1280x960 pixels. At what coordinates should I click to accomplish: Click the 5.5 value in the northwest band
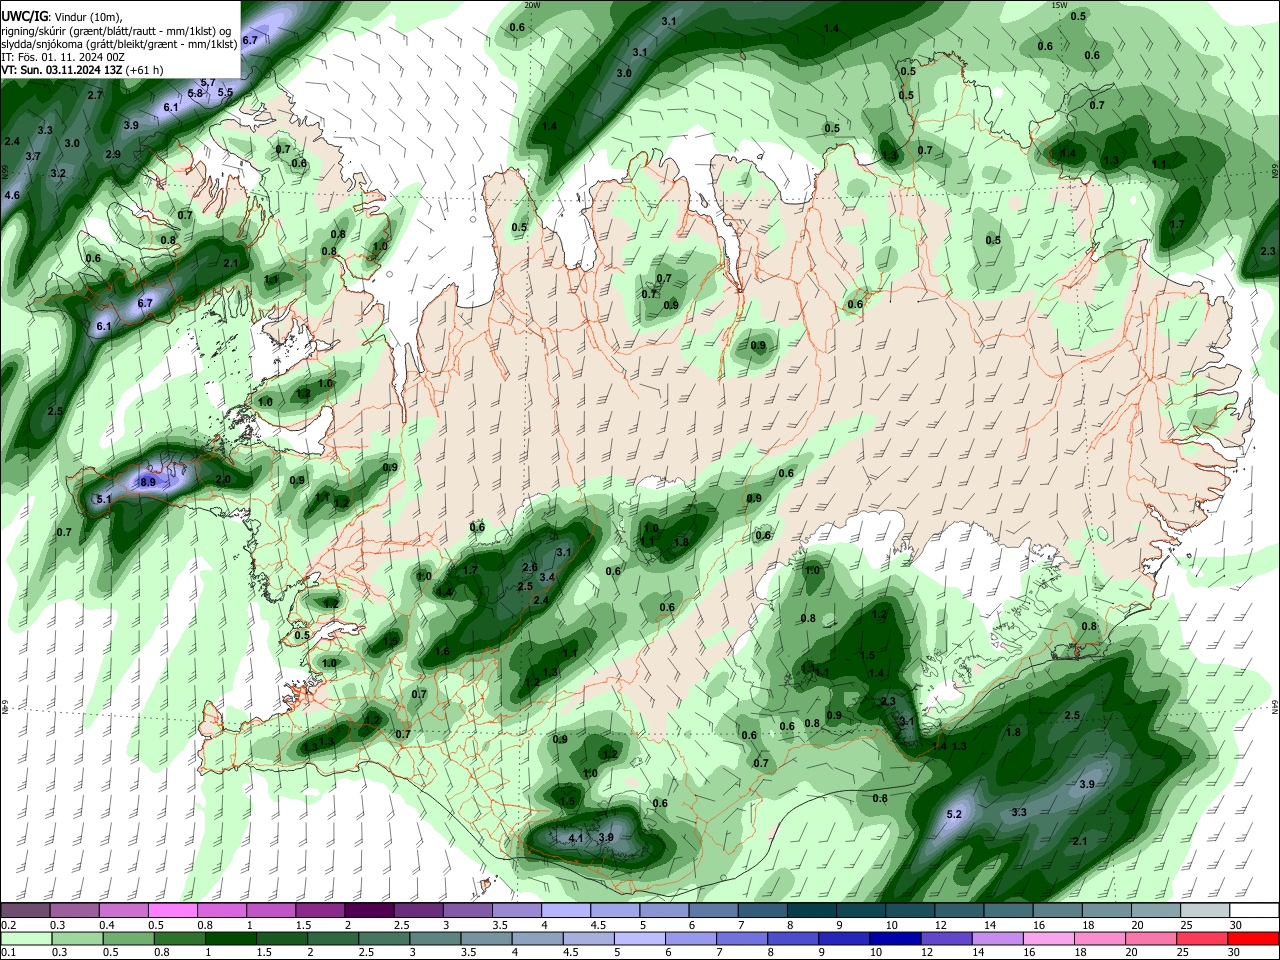[225, 92]
